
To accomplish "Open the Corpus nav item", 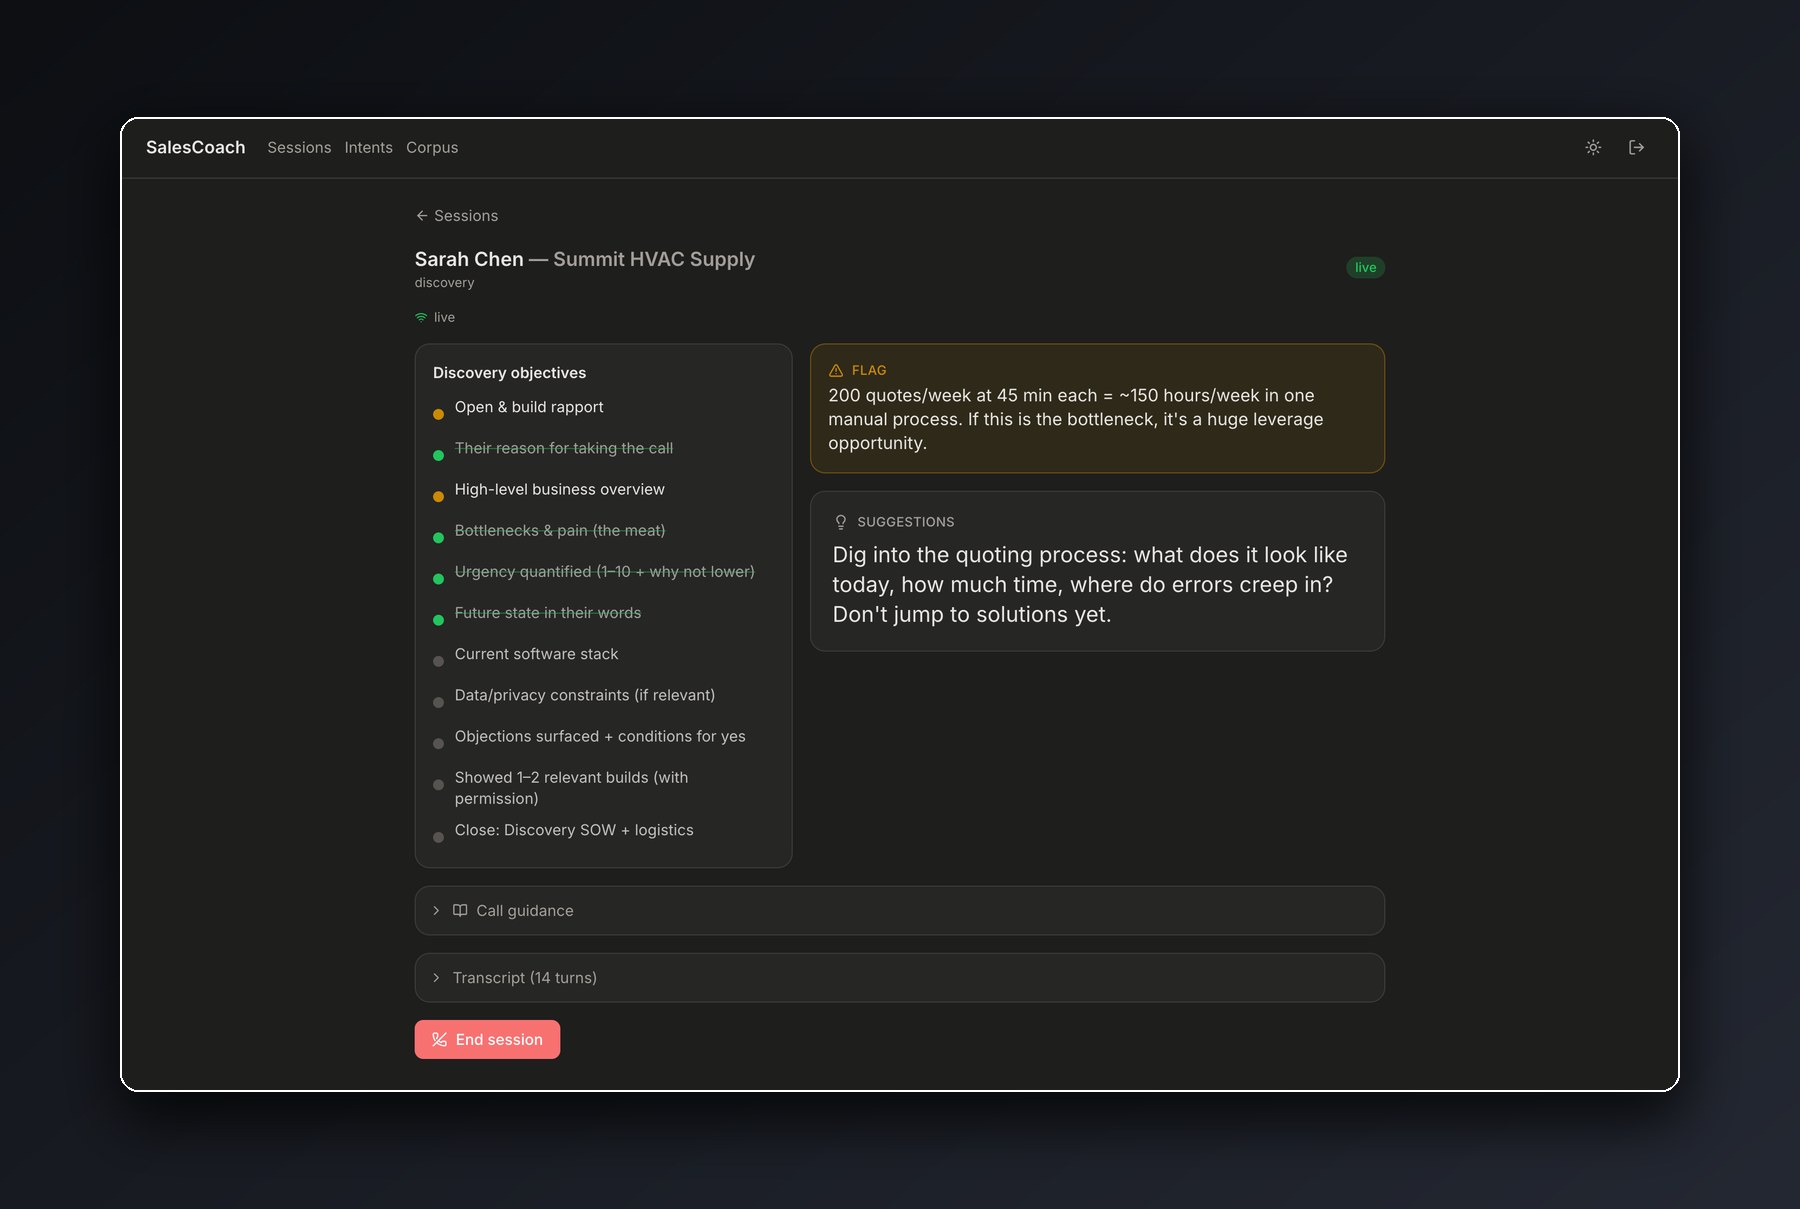I will click(x=432, y=147).
